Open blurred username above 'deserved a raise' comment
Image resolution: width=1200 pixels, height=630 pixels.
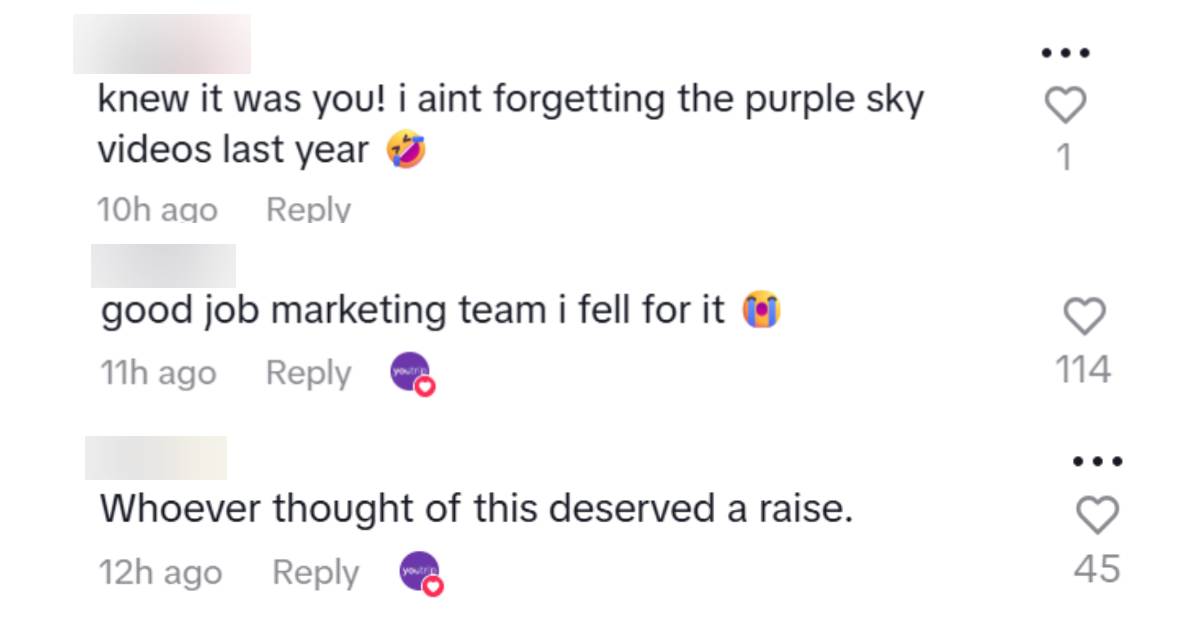point(156,458)
